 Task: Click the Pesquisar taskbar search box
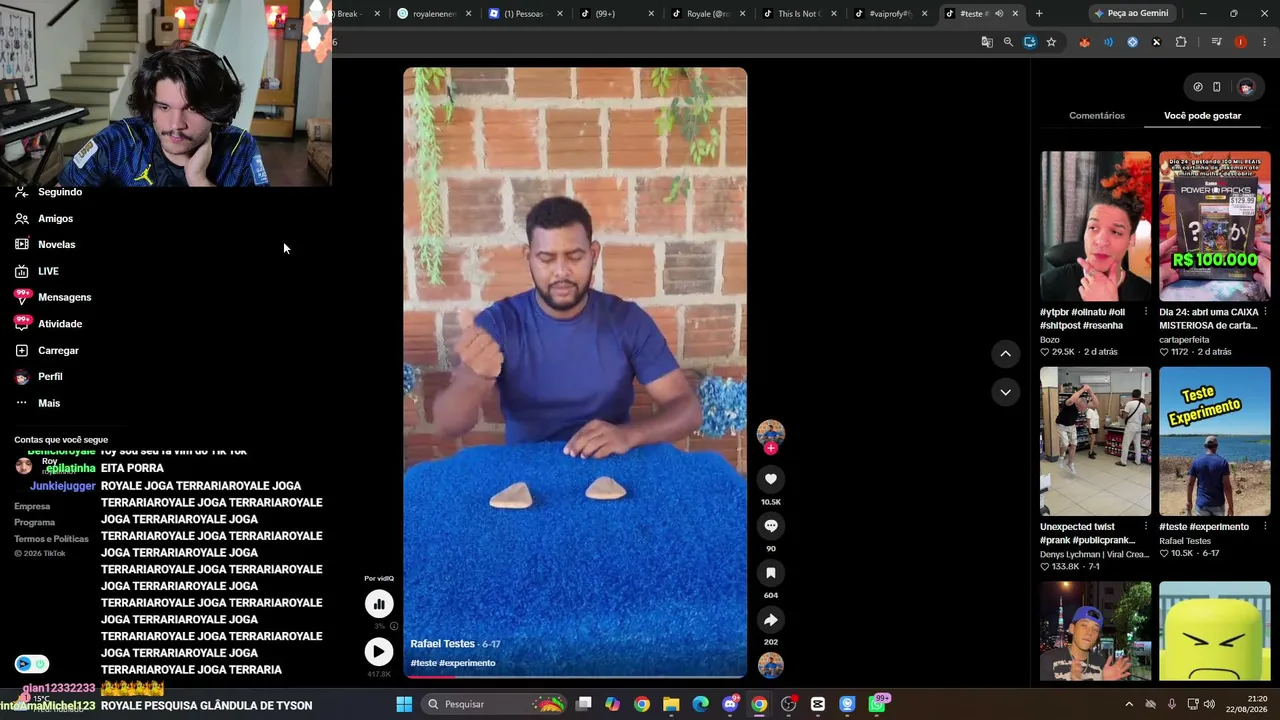(496, 704)
